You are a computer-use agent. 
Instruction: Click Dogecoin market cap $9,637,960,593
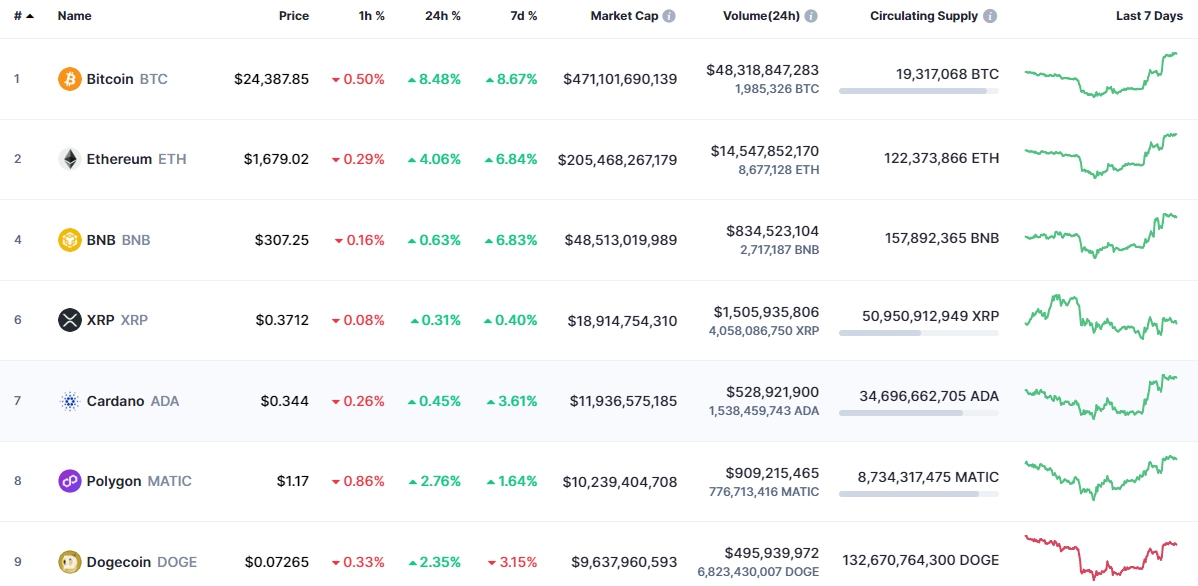point(624,562)
